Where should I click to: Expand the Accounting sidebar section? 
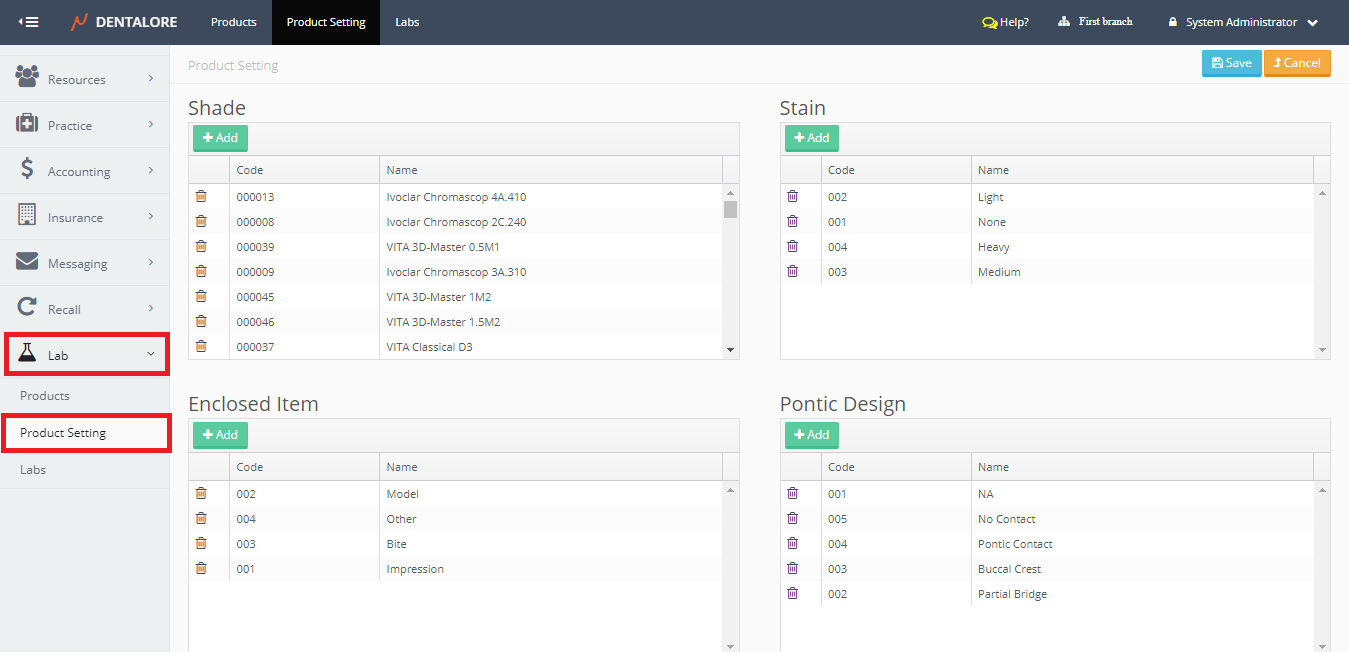tap(85, 171)
